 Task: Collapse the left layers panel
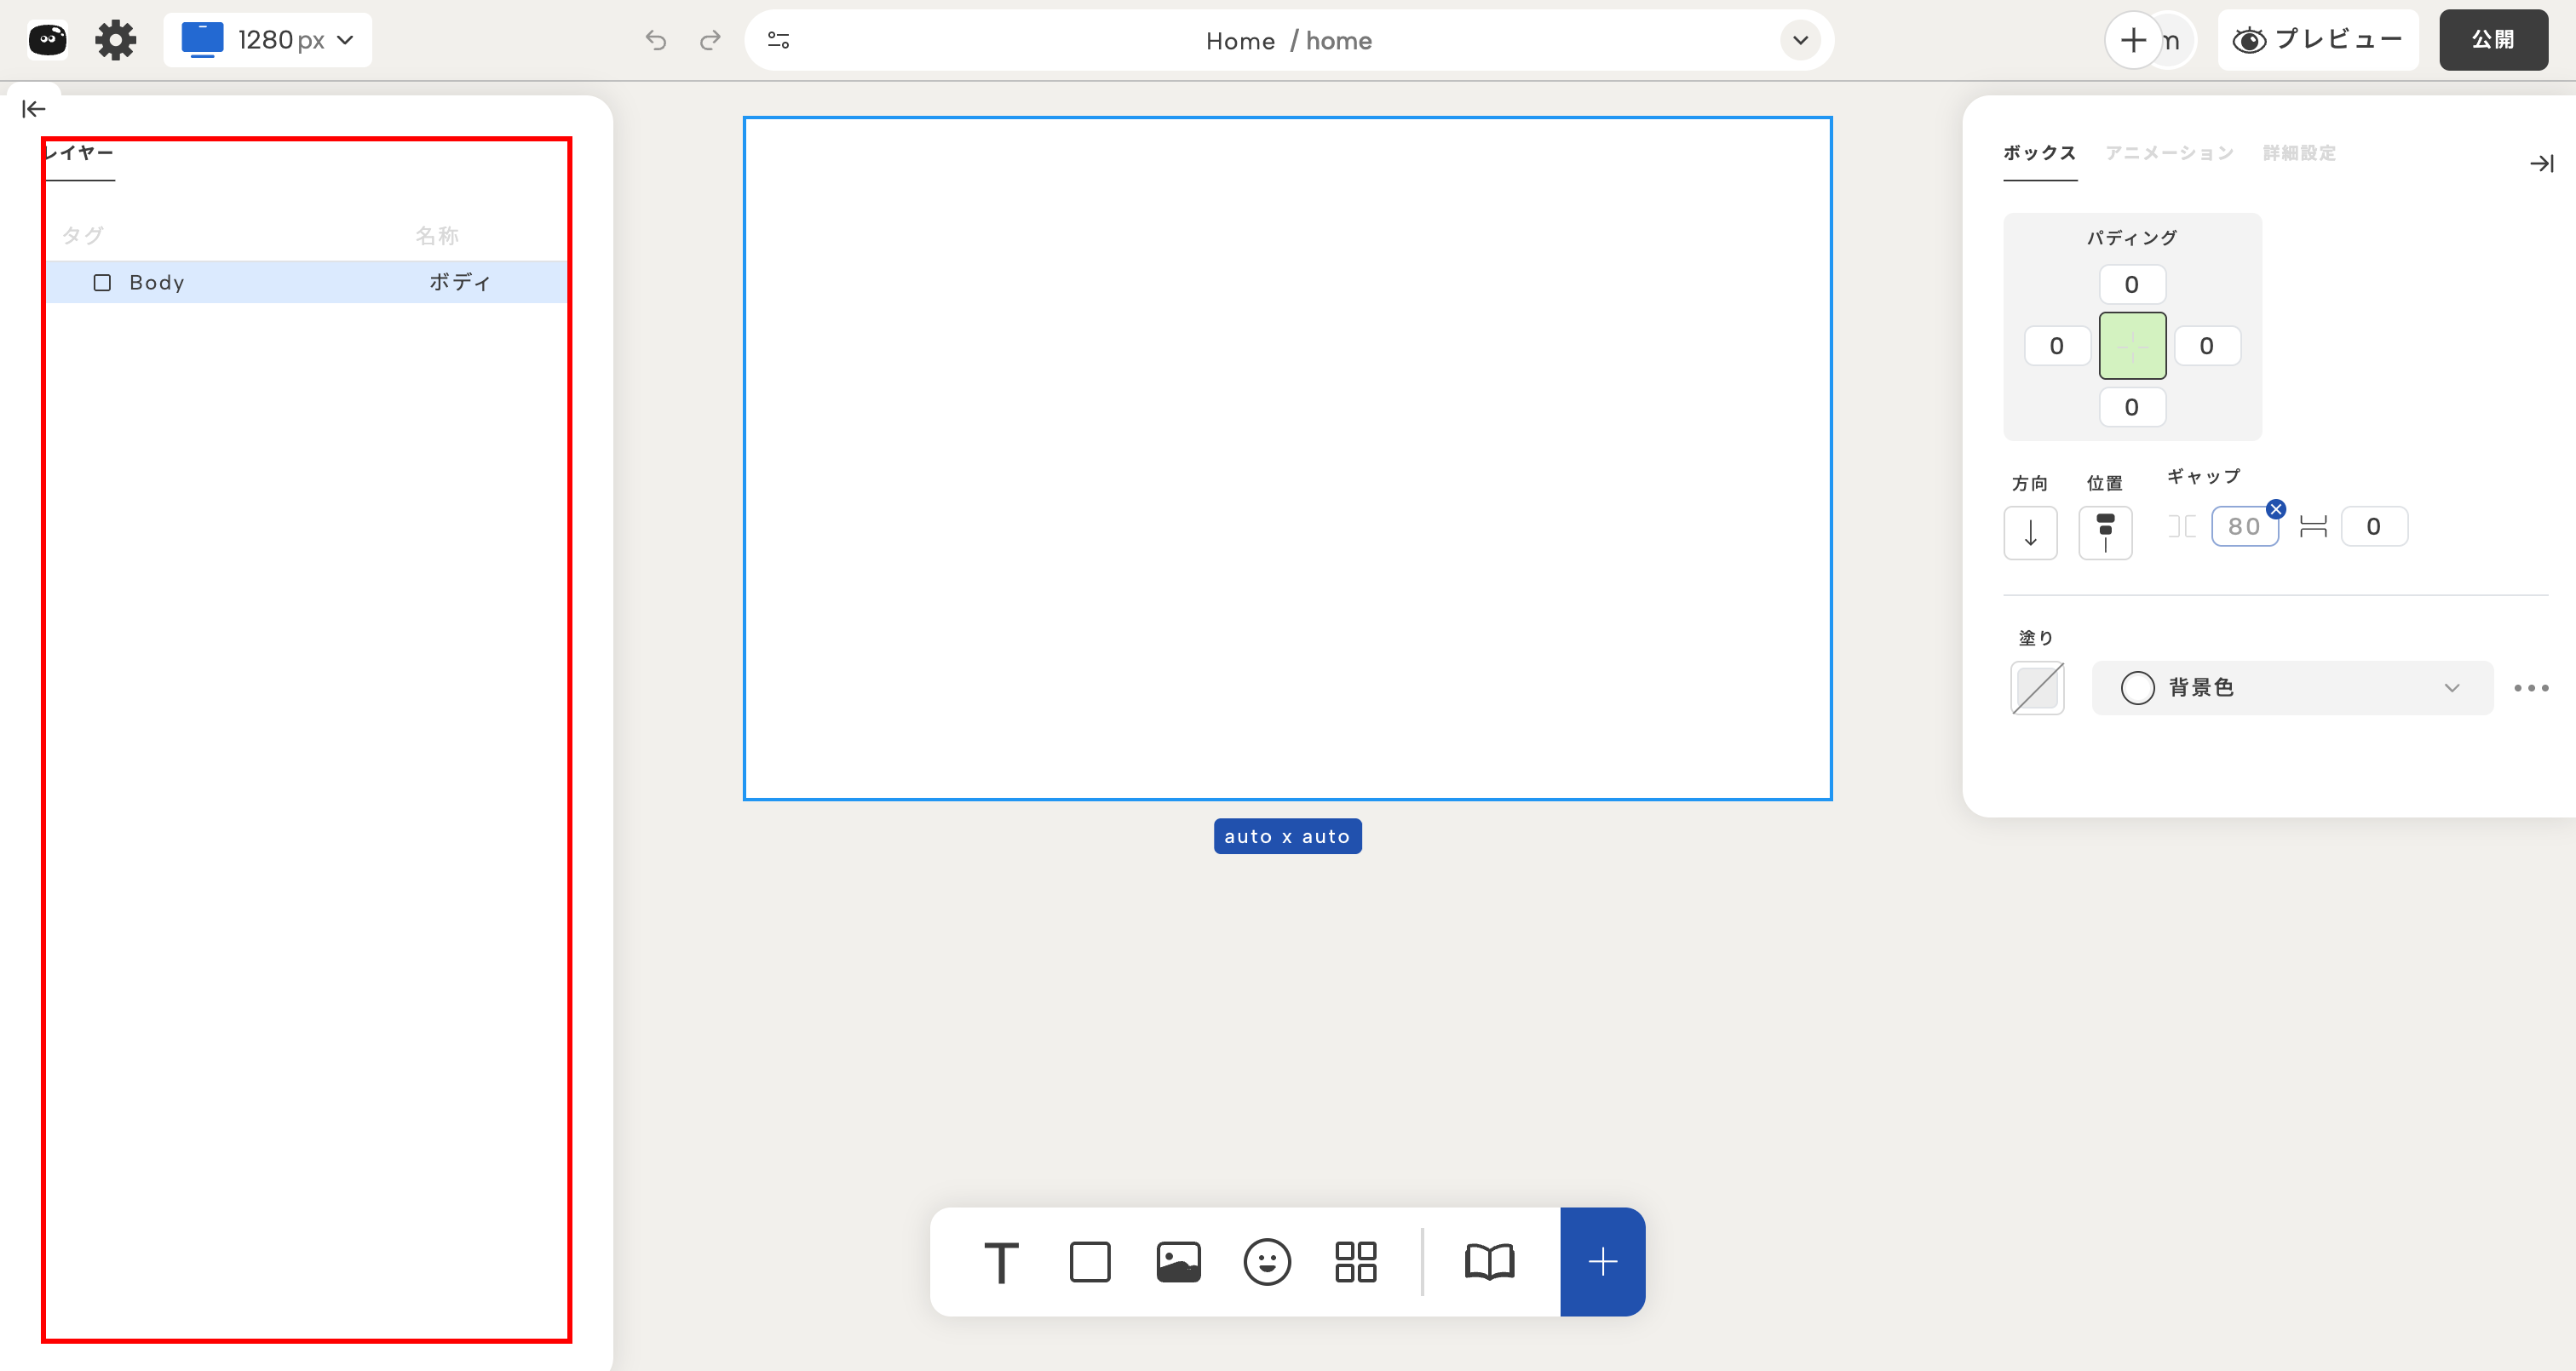click(33, 109)
